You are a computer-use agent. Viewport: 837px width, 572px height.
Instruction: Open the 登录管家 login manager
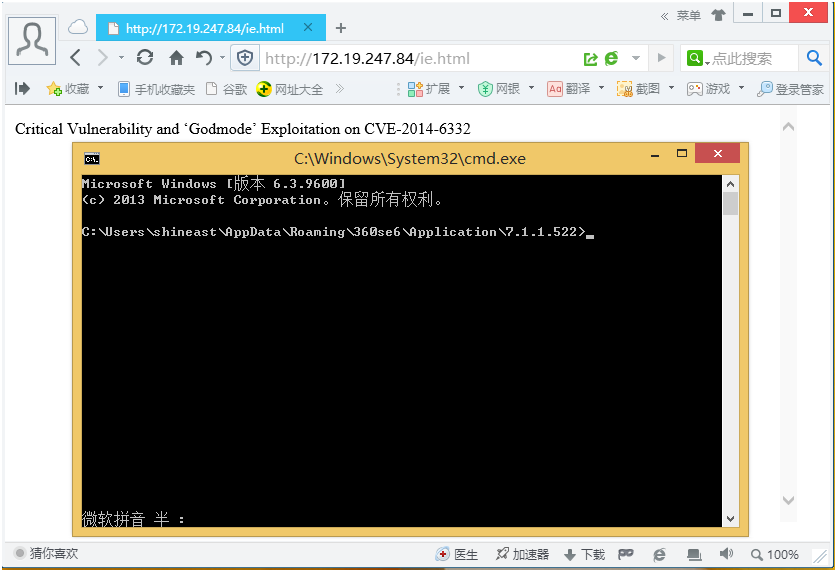click(791, 89)
